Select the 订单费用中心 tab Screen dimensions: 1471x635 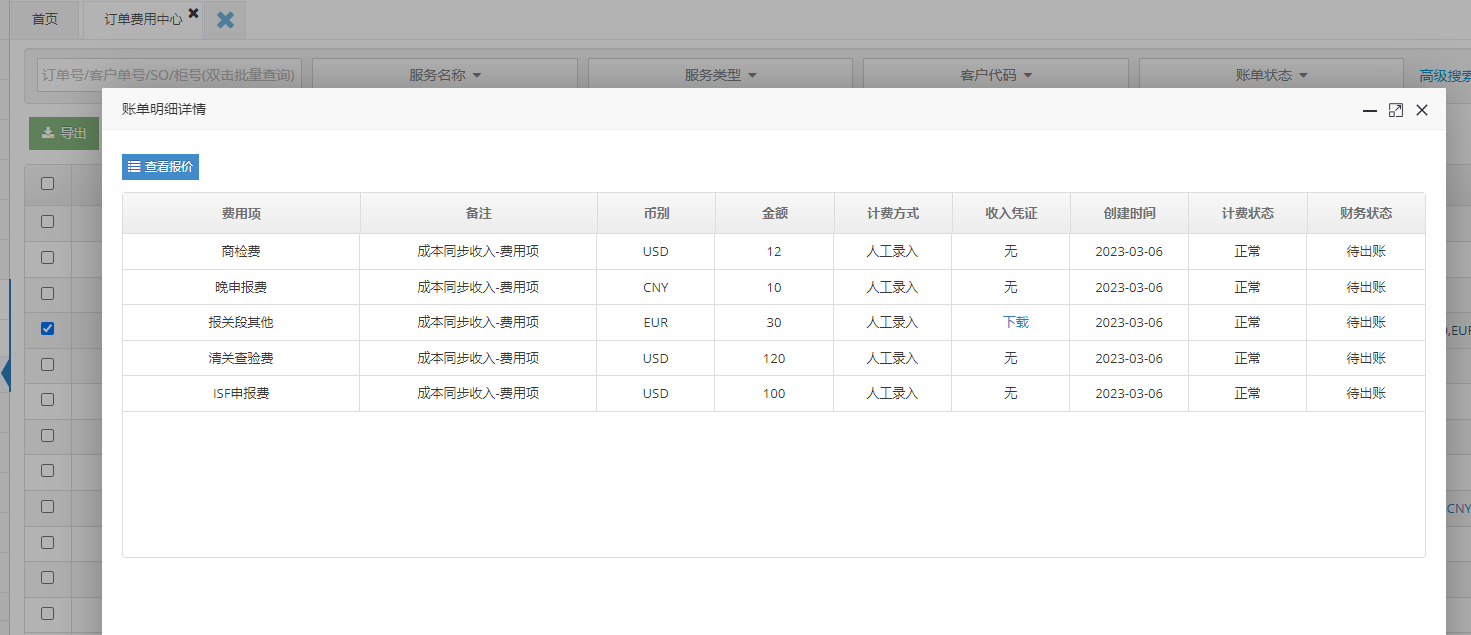pos(143,19)
